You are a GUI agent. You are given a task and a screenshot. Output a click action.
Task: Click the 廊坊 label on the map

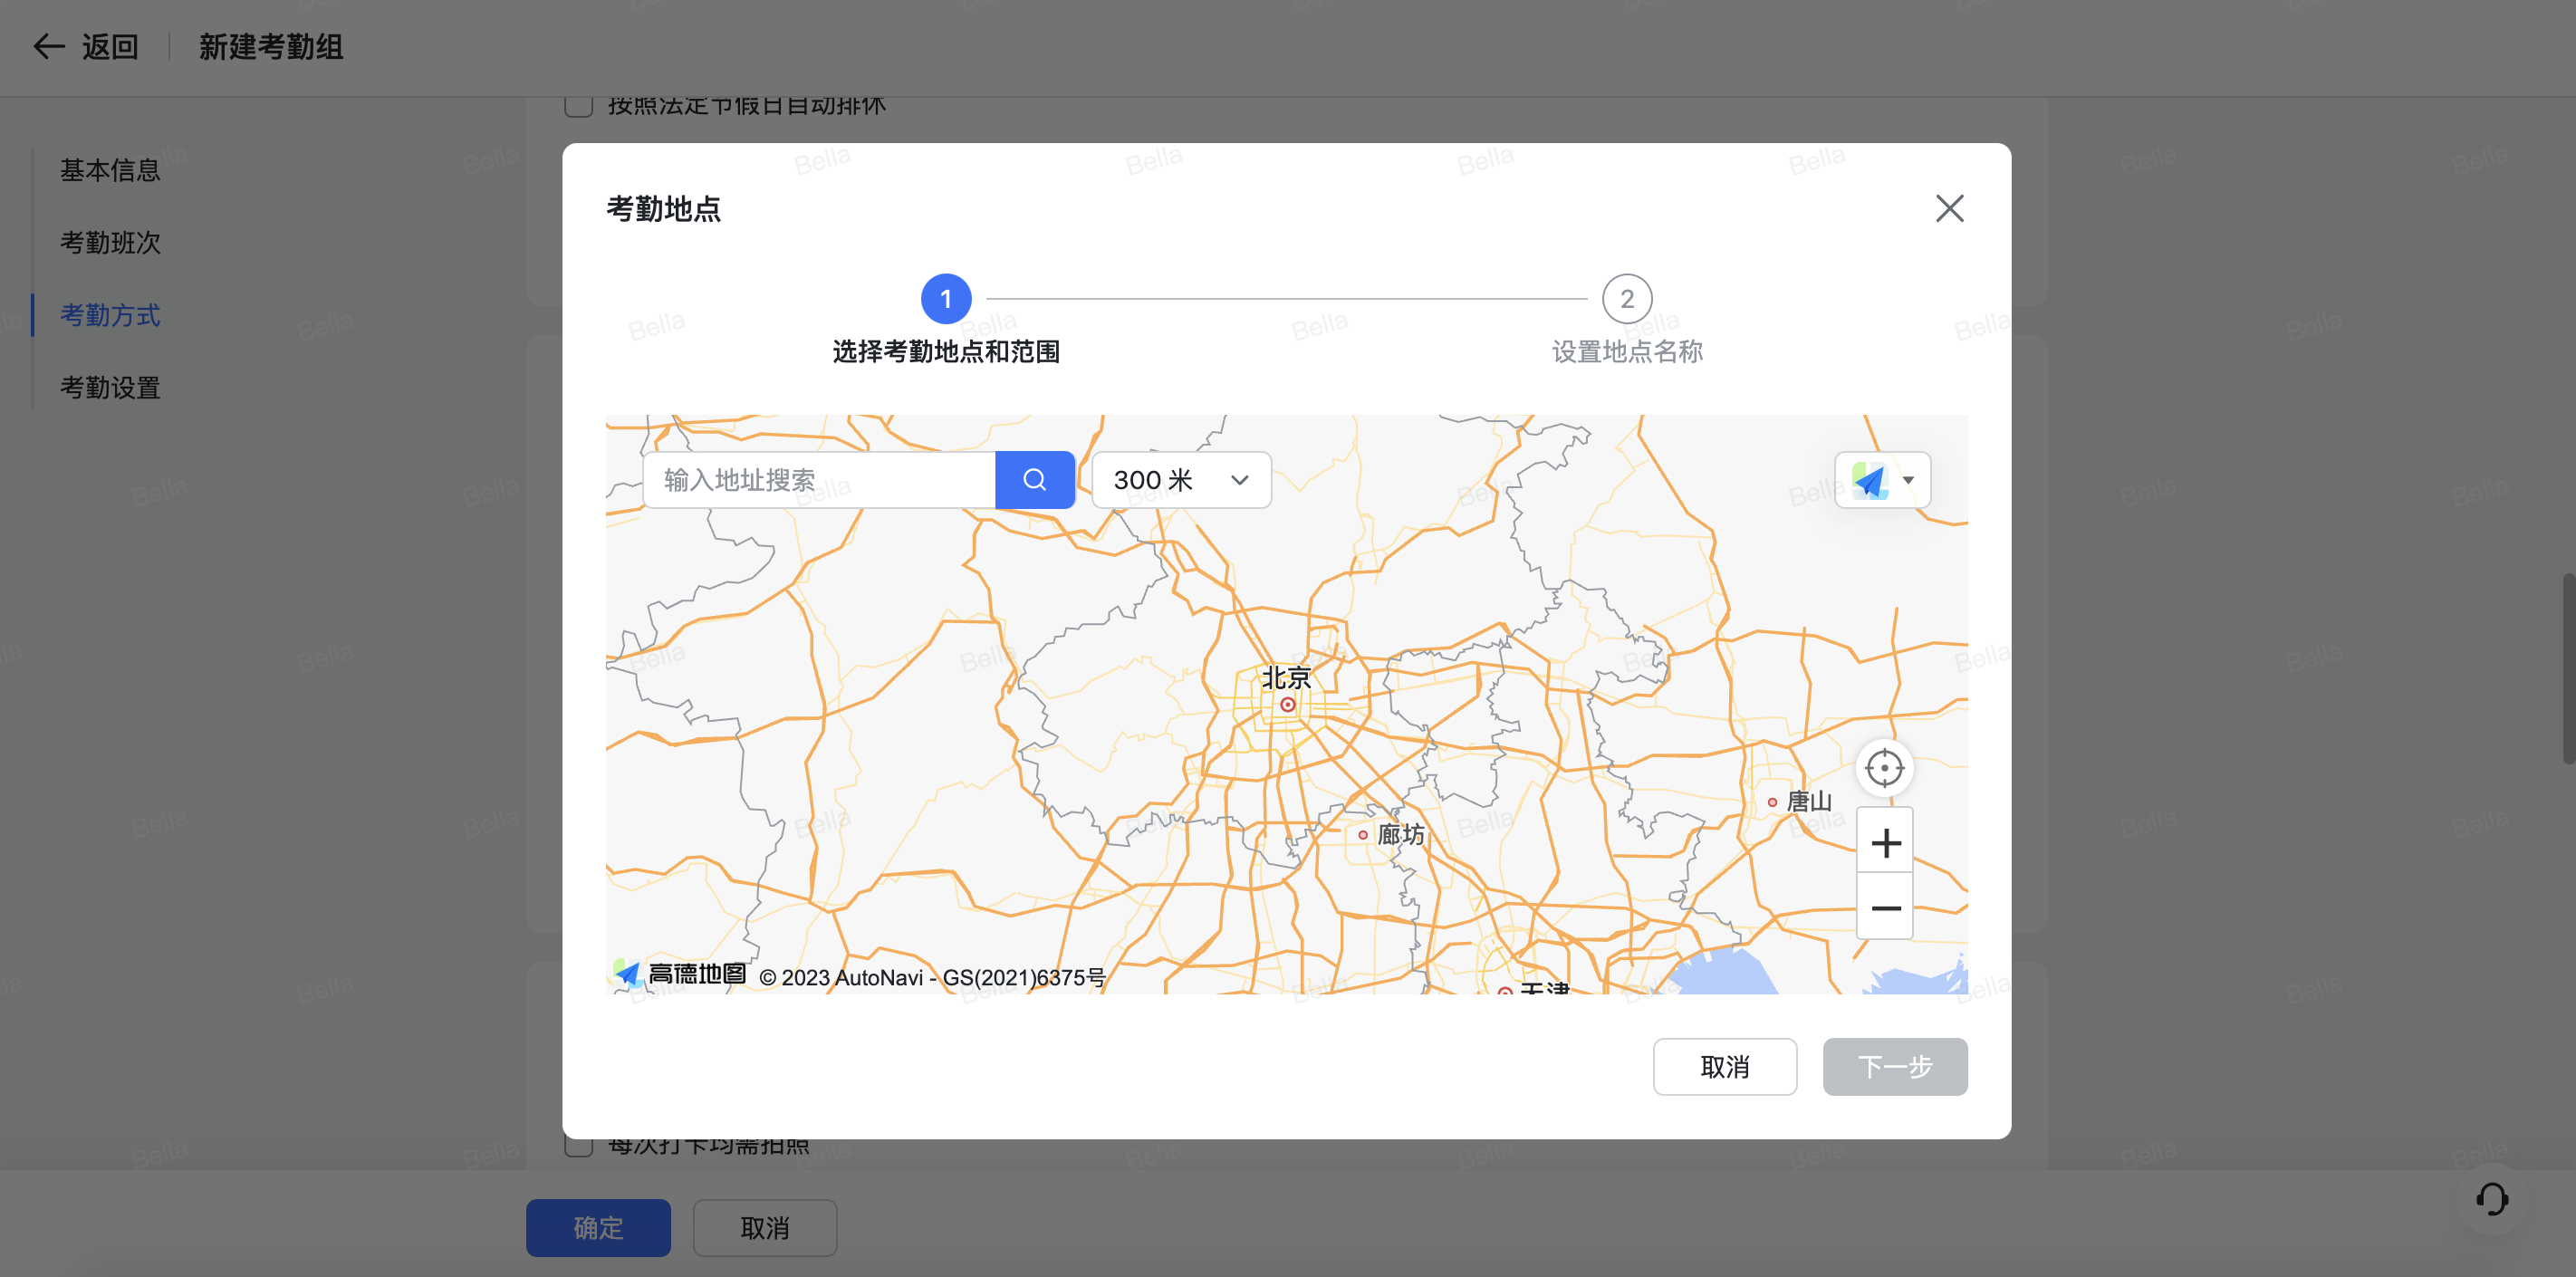pyautogui.click(x=1400, y=834)
